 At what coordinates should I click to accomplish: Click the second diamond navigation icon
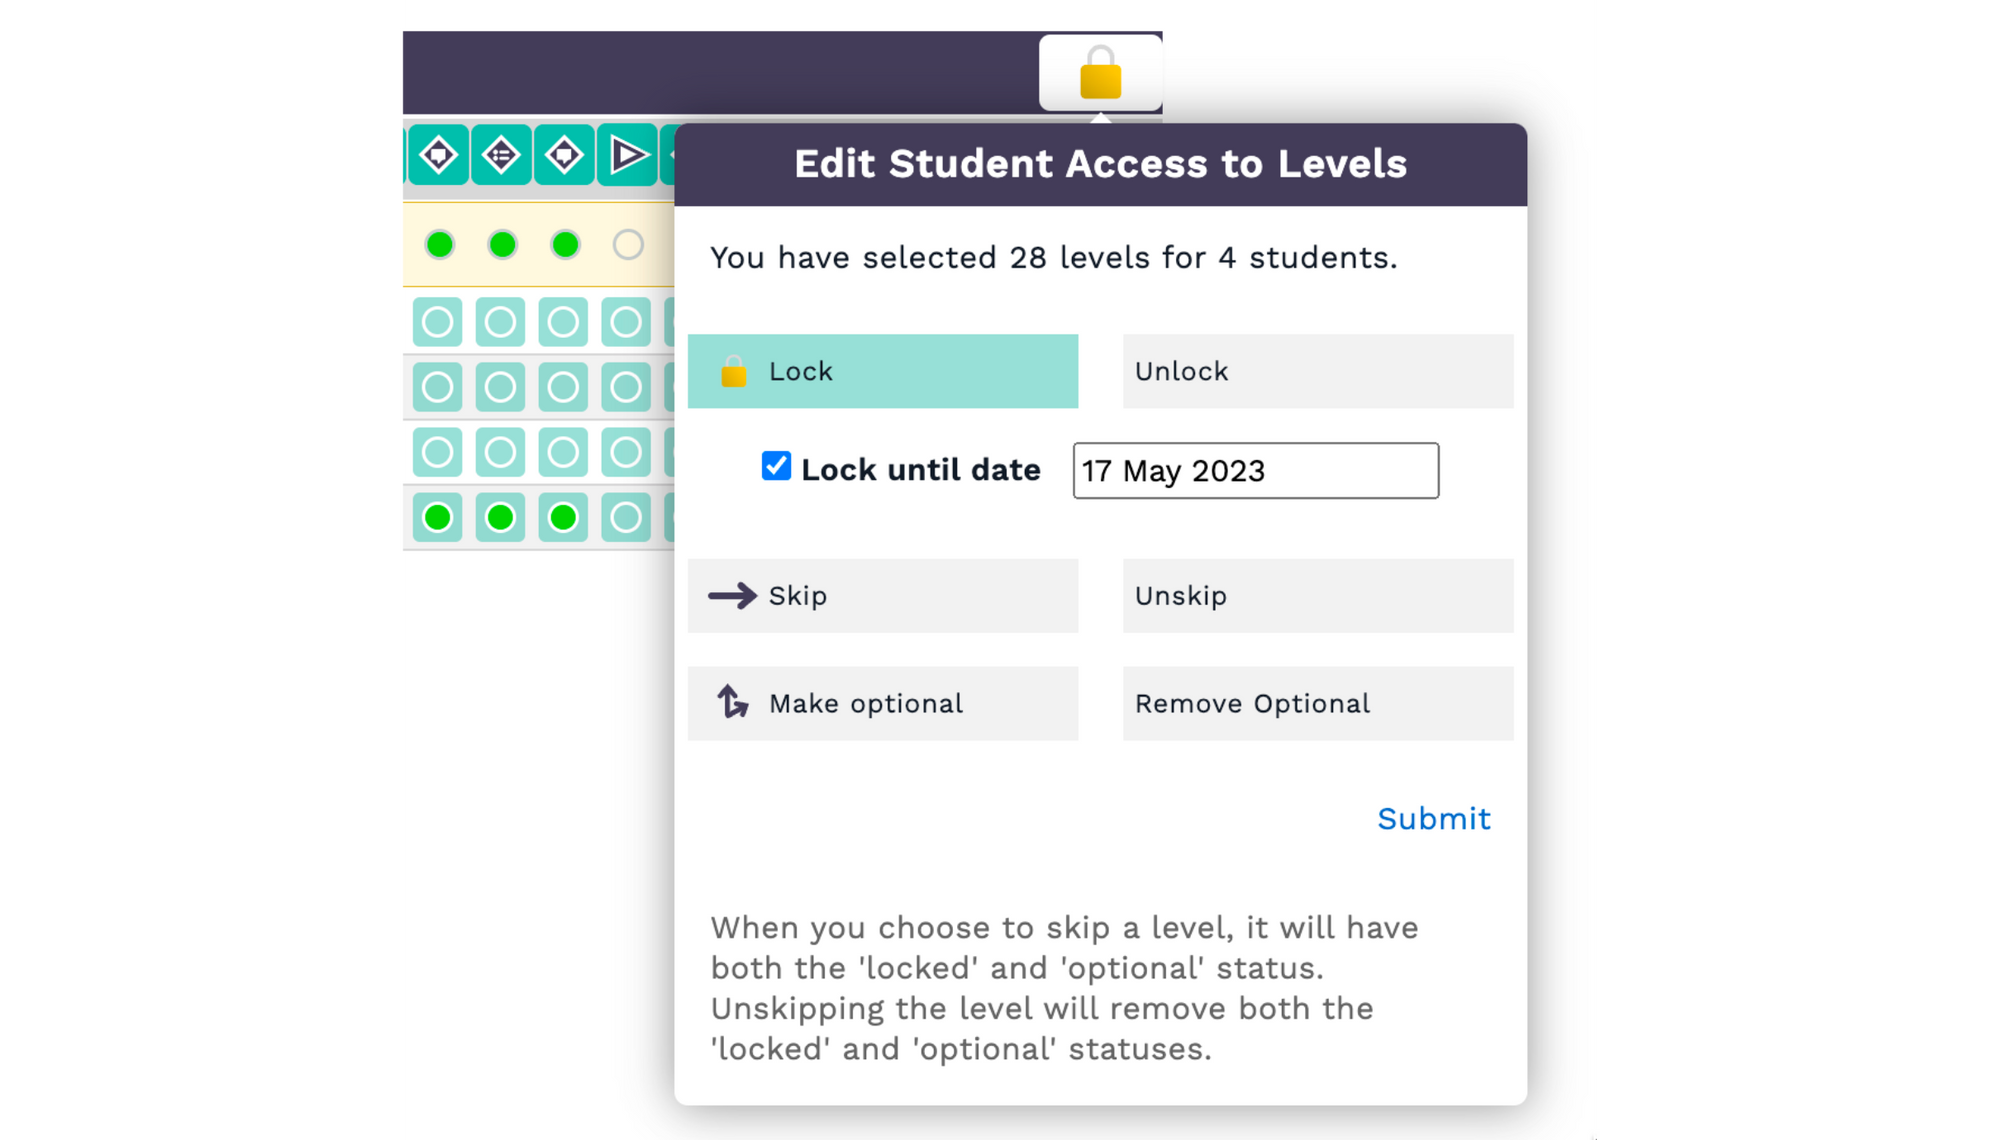click(x=503, y=155)
